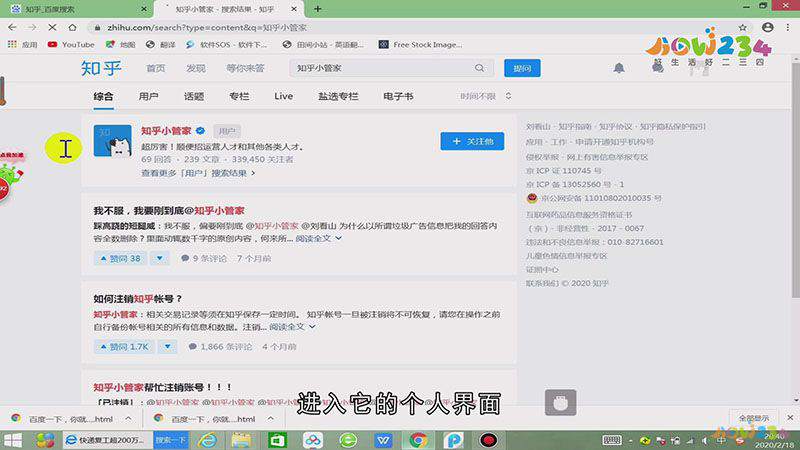The image size is (800, 450).
Task: Open 京 ICP 证 110745 号 link
Action: coord(563,170)
